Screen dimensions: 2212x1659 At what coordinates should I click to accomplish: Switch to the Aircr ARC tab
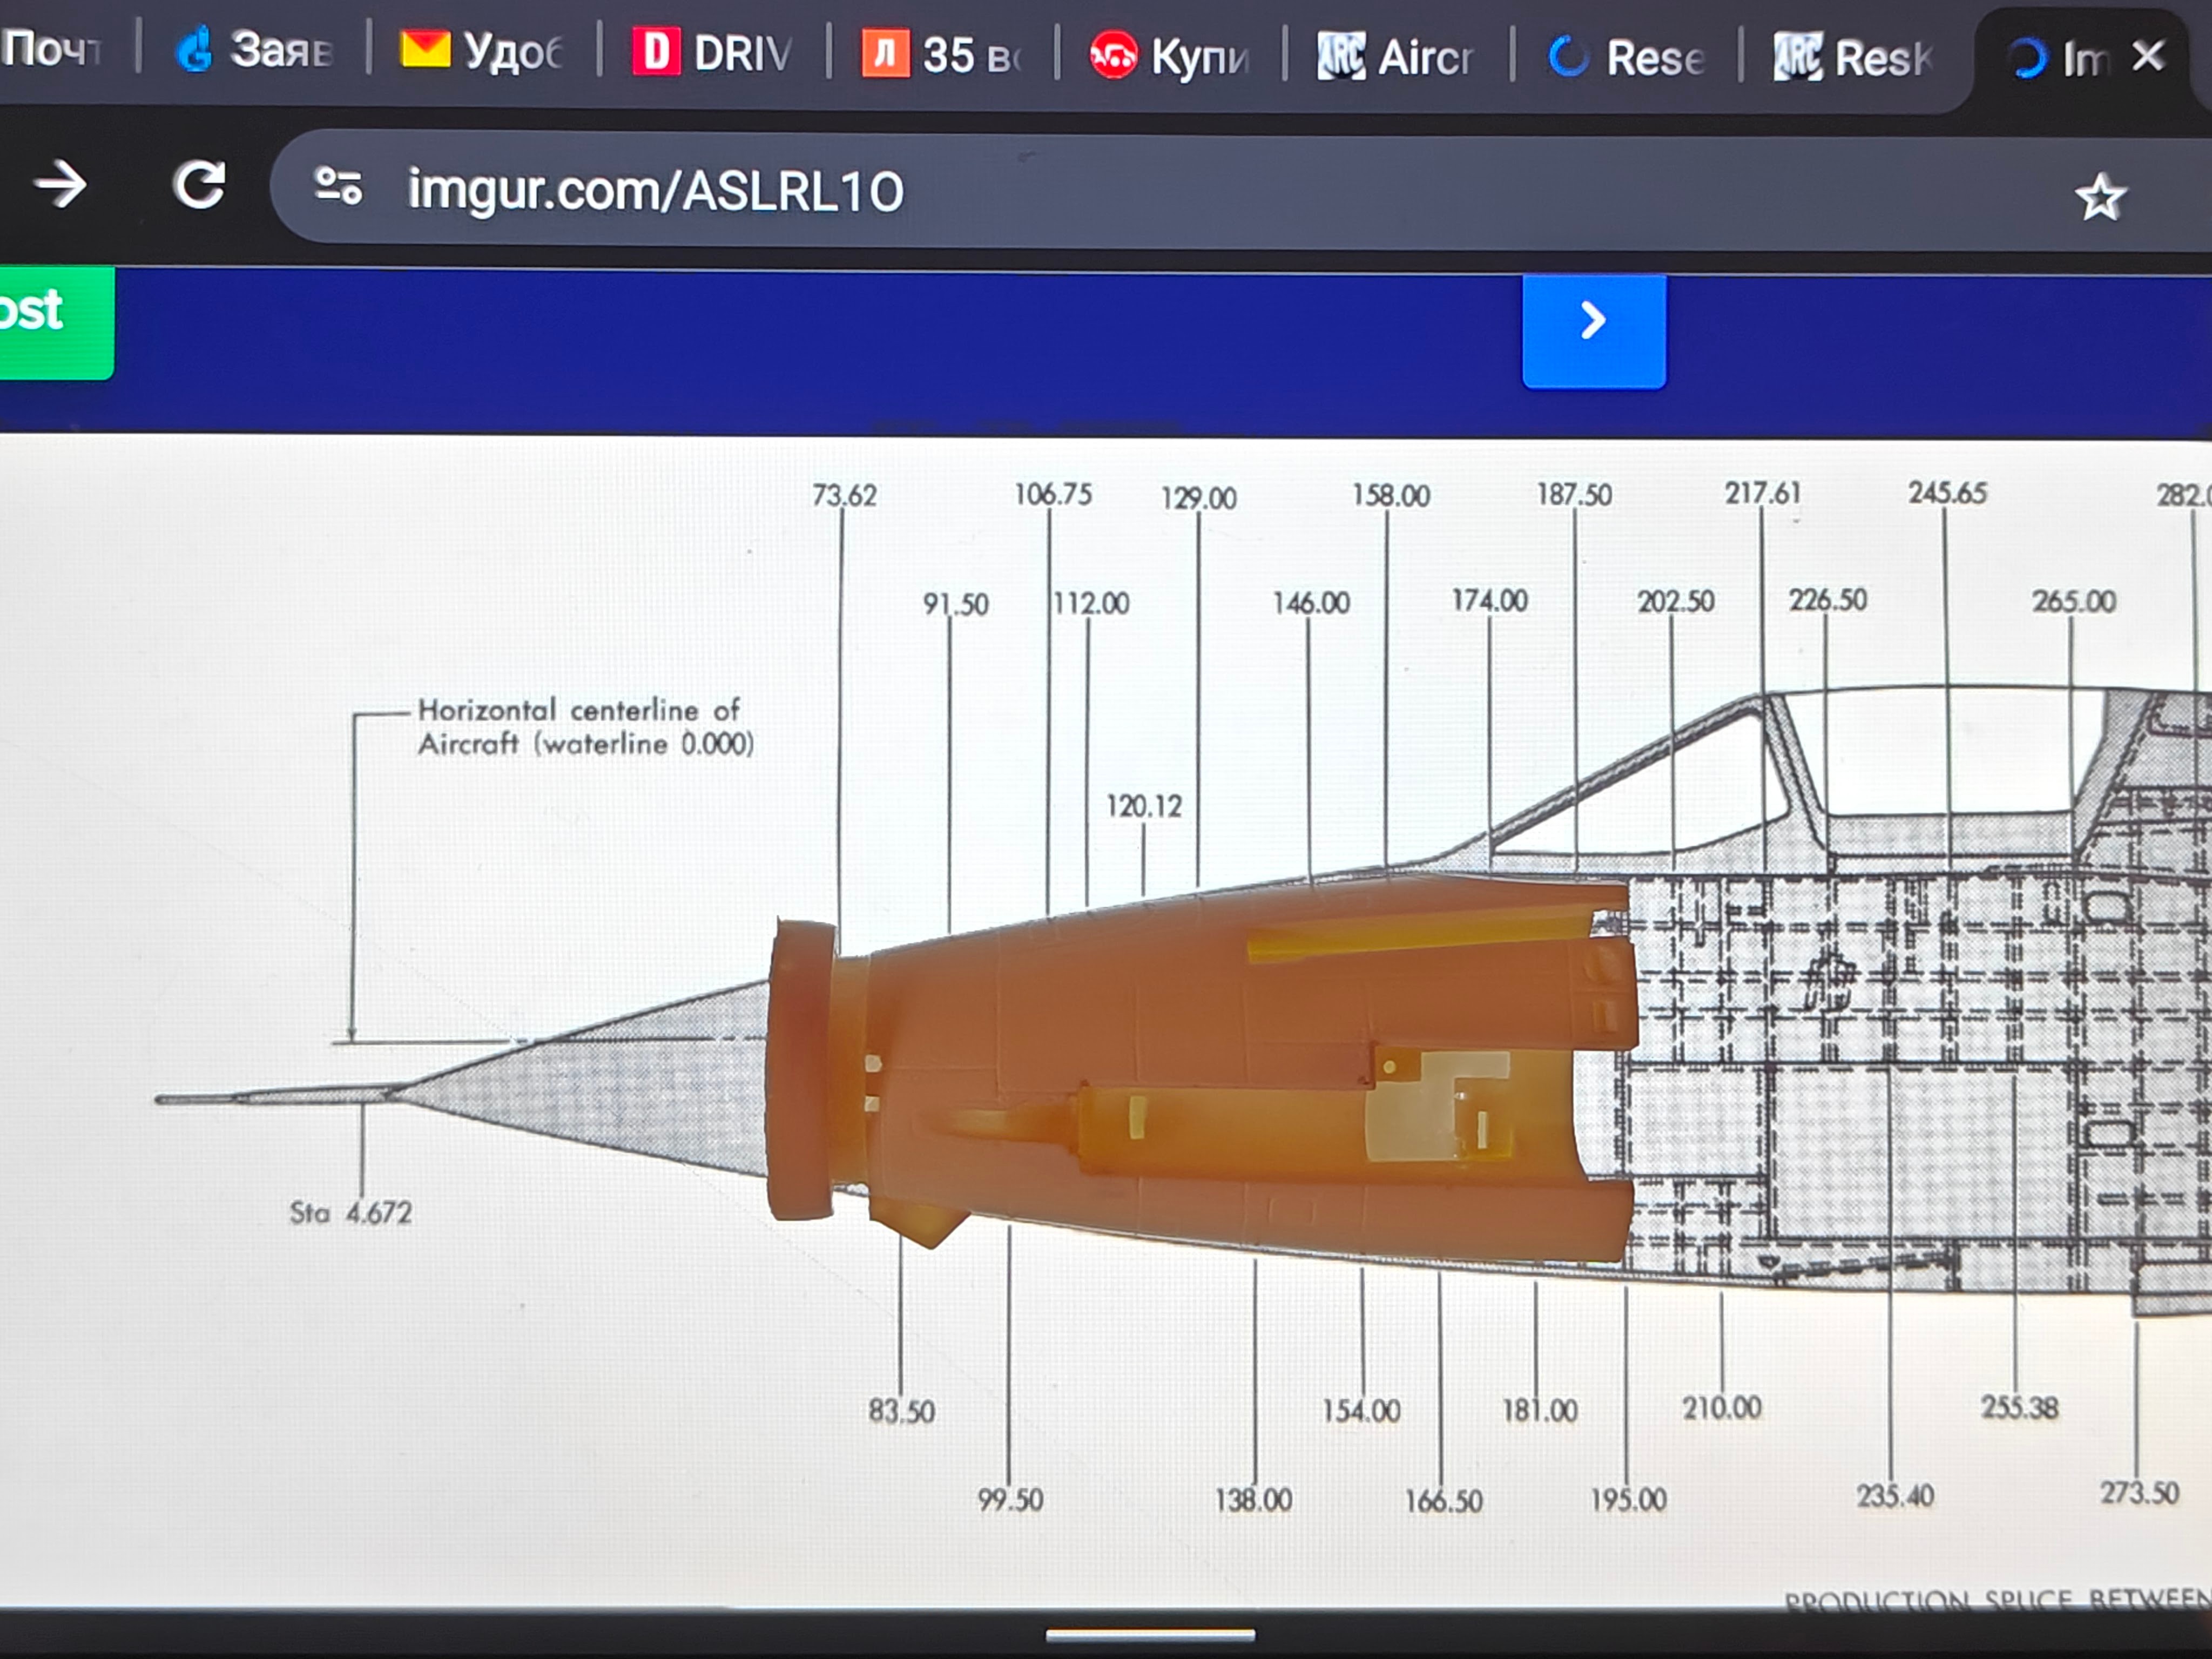pyautogui.click(x=1395, y=56)
